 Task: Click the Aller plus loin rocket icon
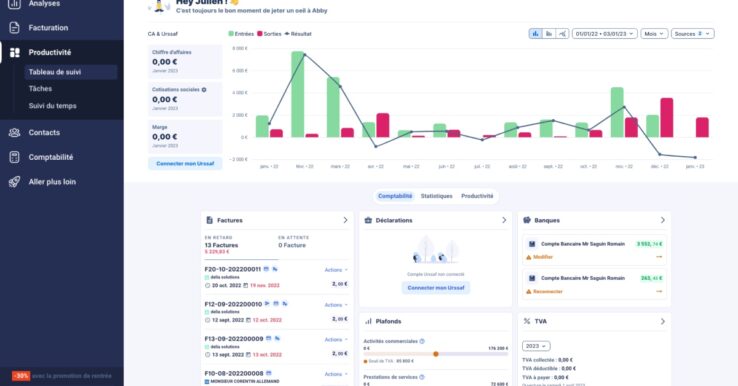[15, 182]
